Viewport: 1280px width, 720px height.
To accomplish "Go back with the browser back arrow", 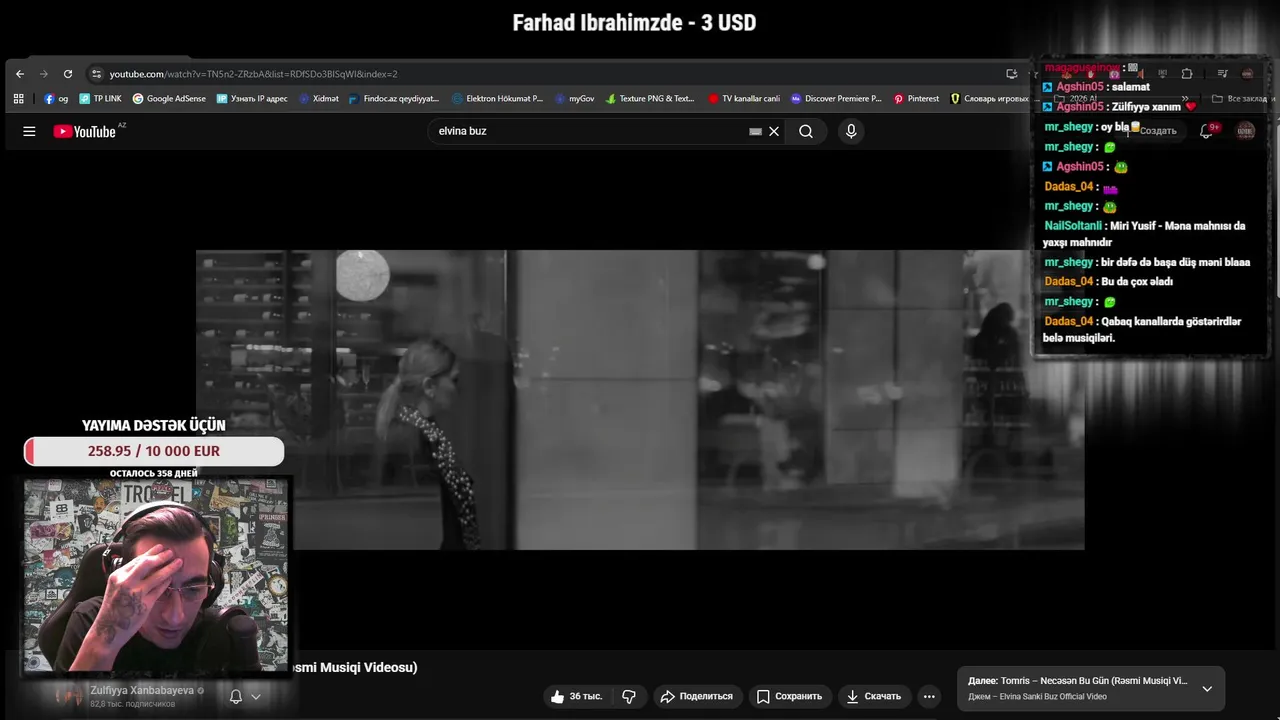I will (20, 74).
